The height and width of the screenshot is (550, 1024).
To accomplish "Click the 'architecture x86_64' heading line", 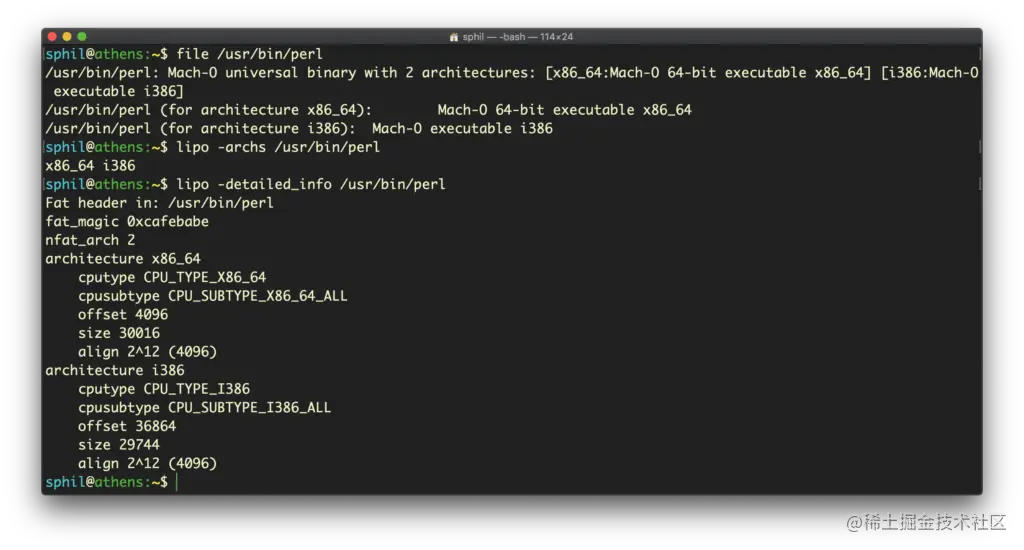I will [x=123, y=259].
